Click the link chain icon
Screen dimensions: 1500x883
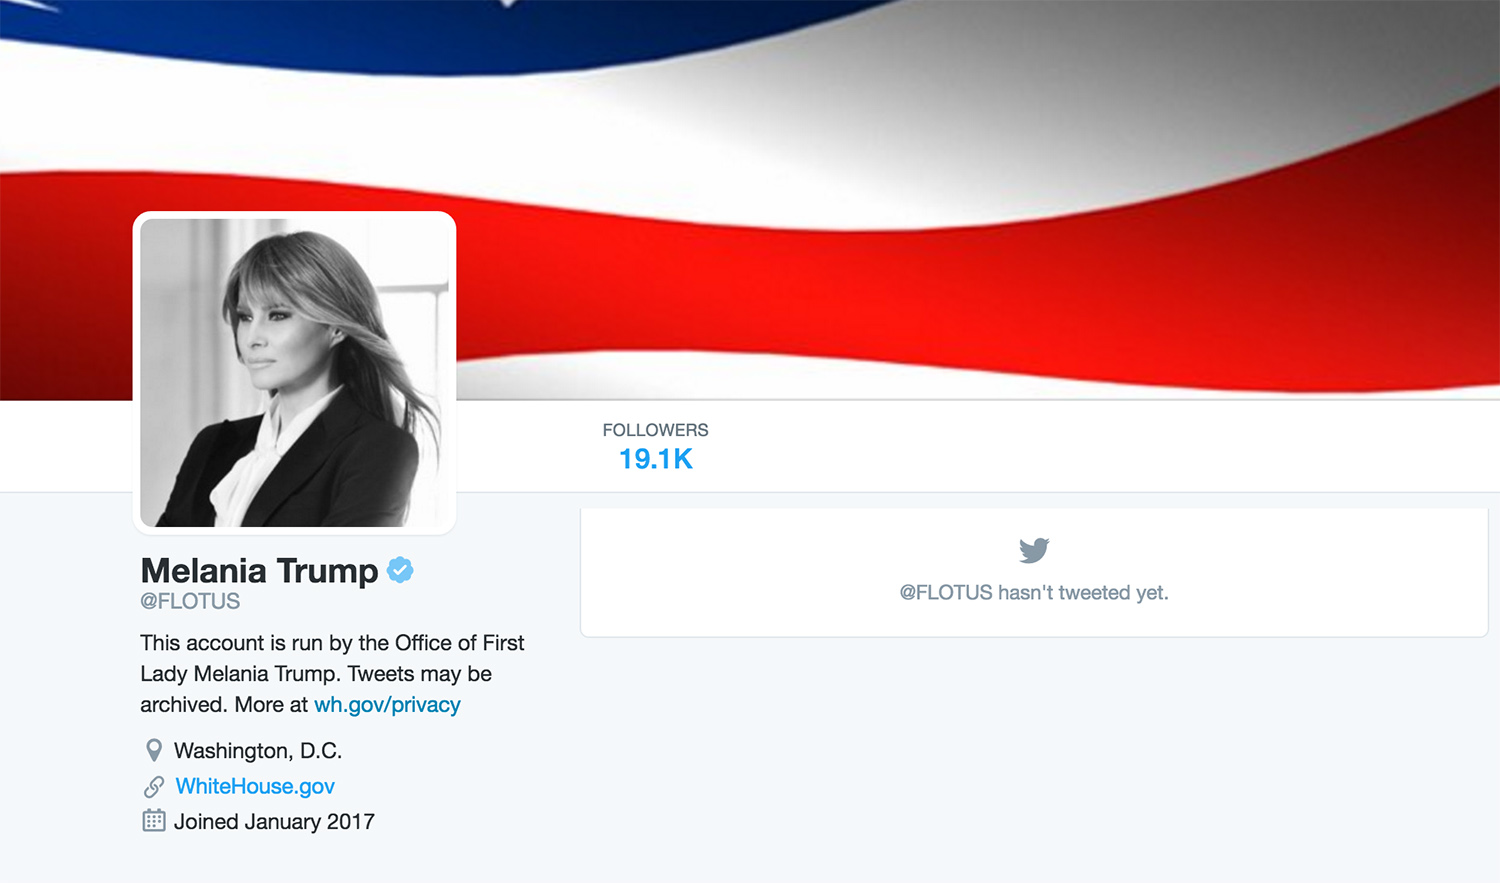coord(154,786)
